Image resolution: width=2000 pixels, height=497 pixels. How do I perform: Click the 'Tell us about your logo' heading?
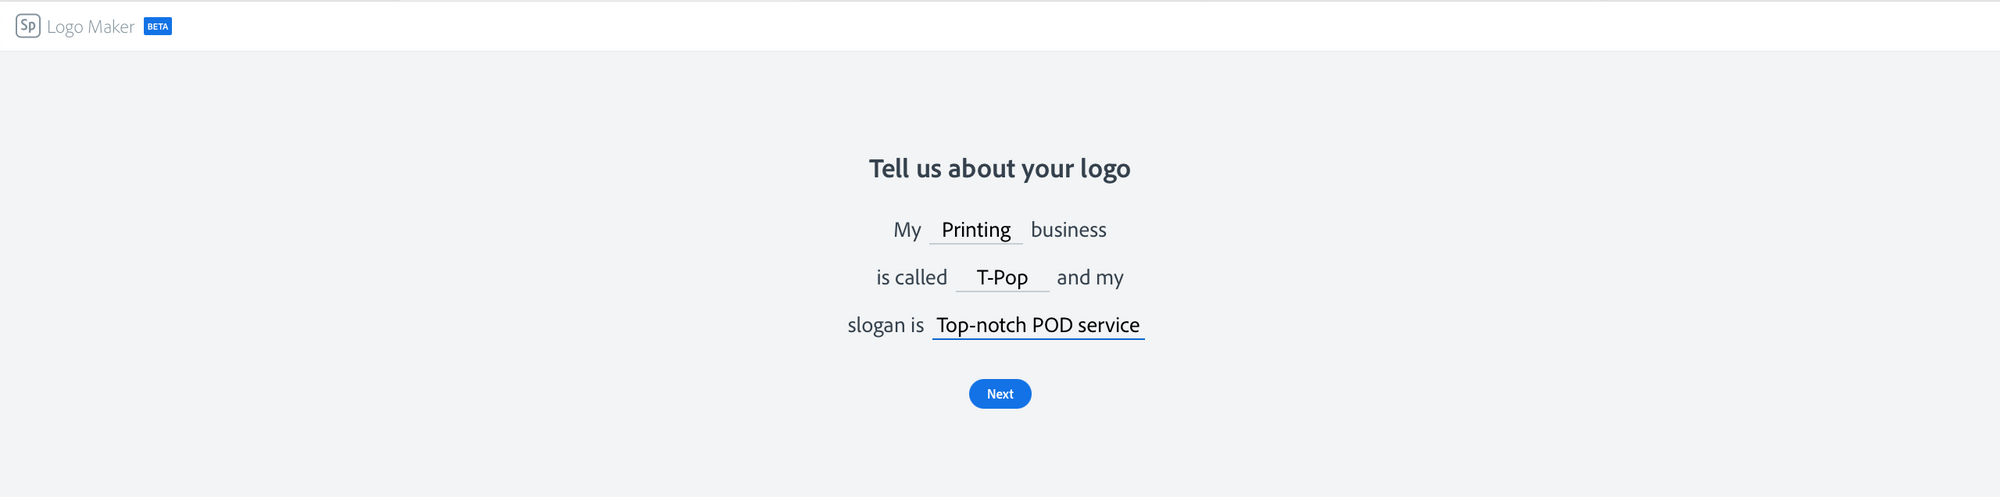[999, 168]
